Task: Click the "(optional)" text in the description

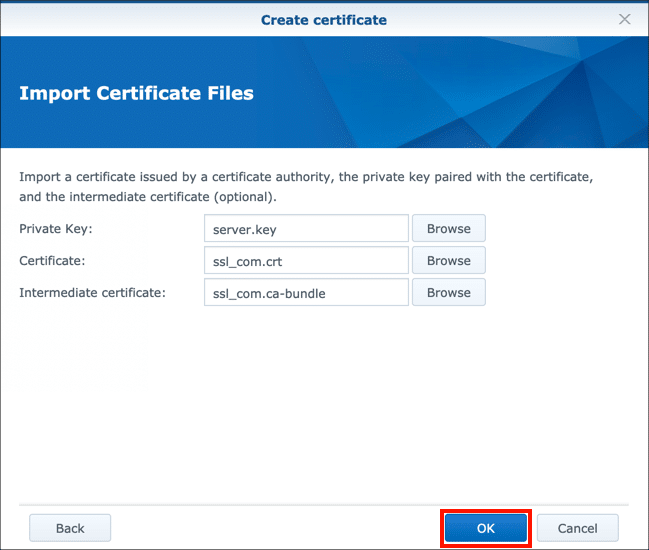Action: coord(242,196)
